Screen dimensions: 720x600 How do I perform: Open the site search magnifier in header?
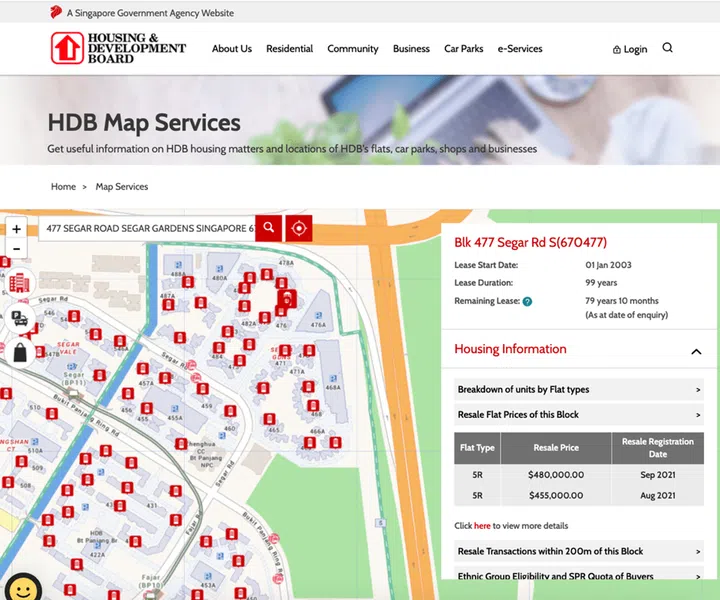click(668, 48)
